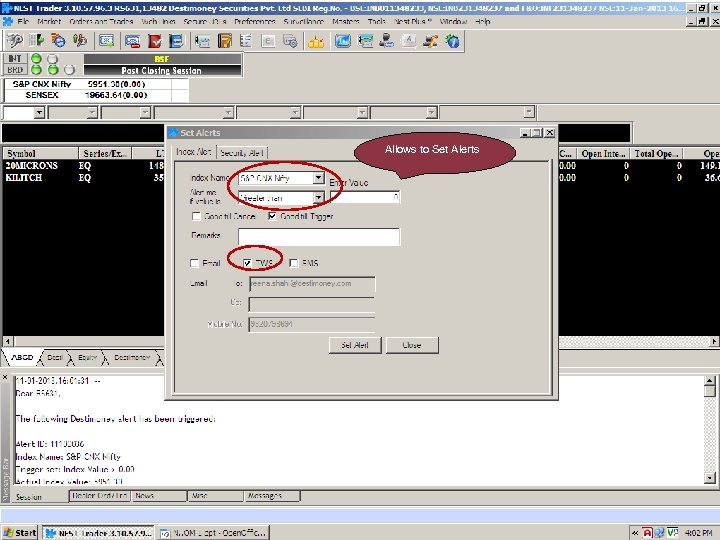The height and width of the screenshot is (540, 720).
Task: Switch to the Security Alert tab
Action: tap(242, 152)
